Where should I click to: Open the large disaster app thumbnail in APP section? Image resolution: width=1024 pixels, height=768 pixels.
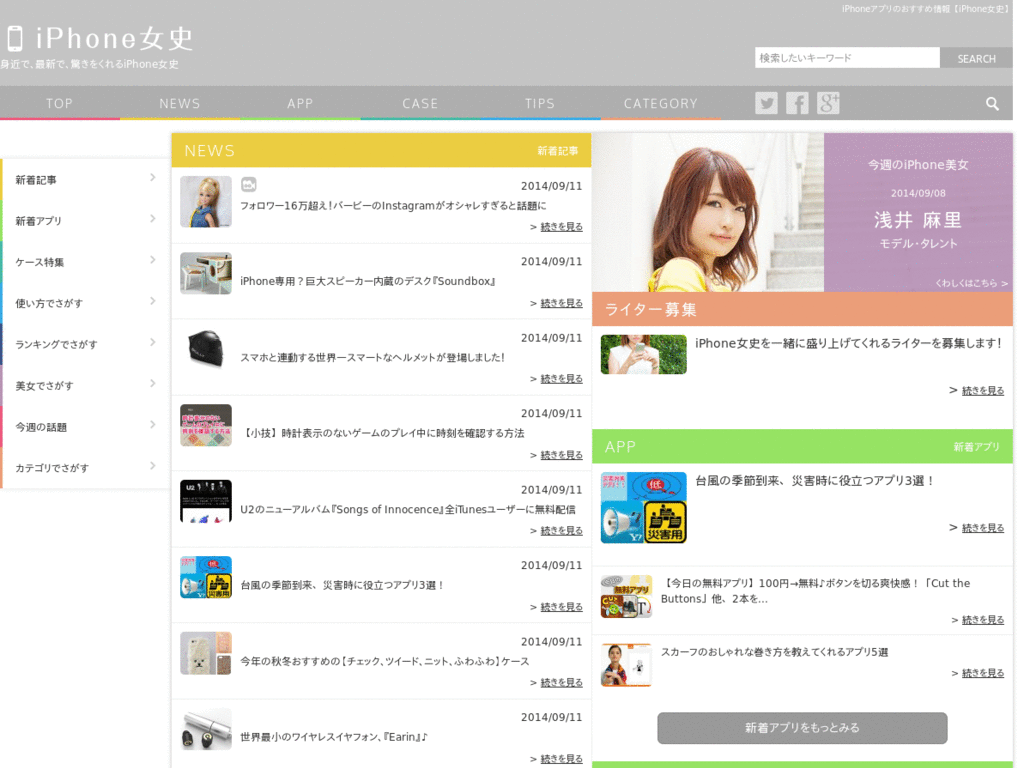(643, 507)
